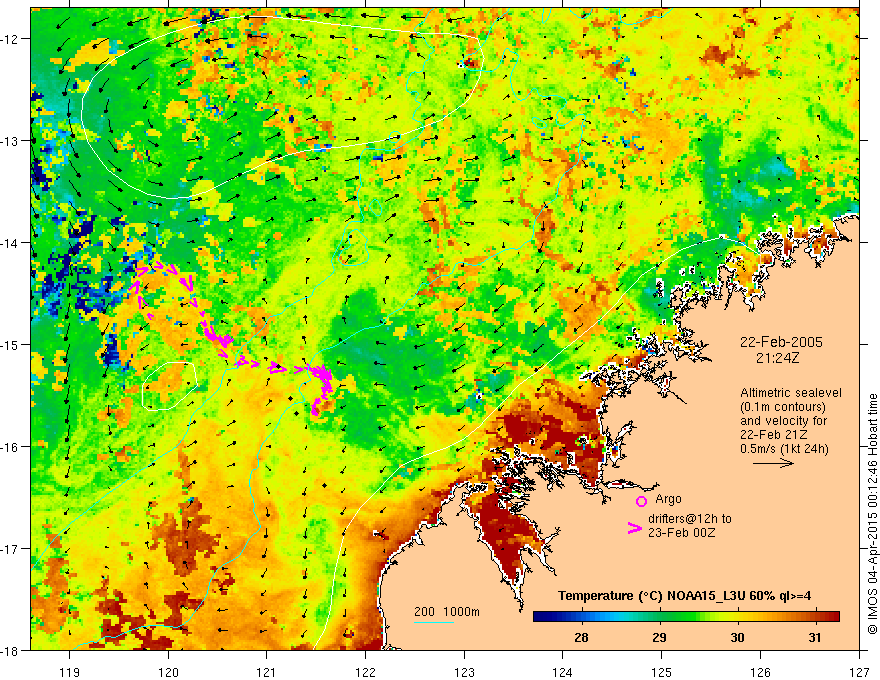
Task: Click the temperature colorbar near 31
Action: click(x=815, y=617)
